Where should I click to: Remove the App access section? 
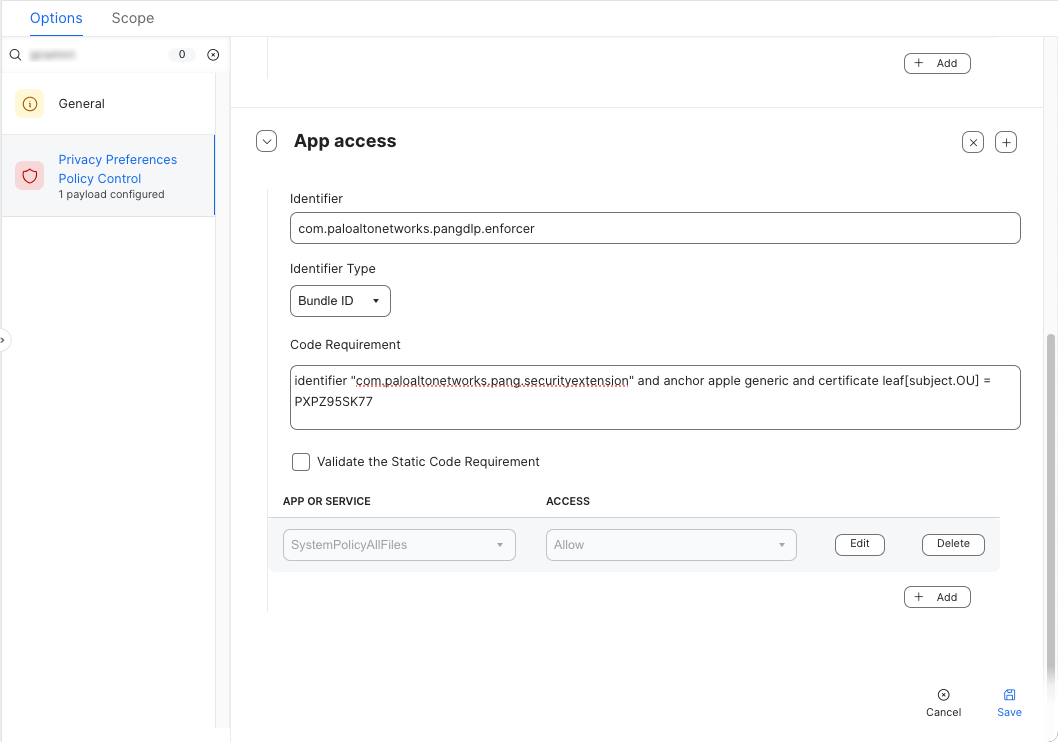click(x=973, y=142)
